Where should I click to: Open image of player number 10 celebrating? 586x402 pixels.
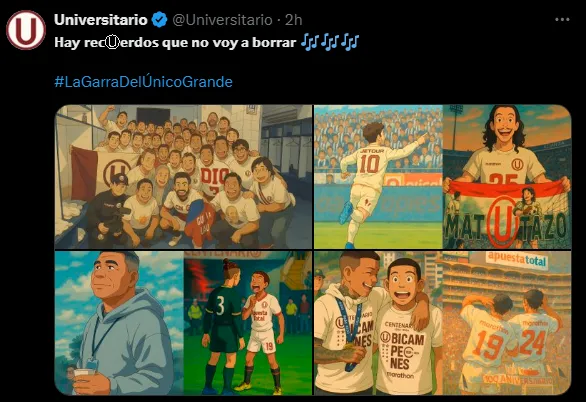(x=378, y=177)
